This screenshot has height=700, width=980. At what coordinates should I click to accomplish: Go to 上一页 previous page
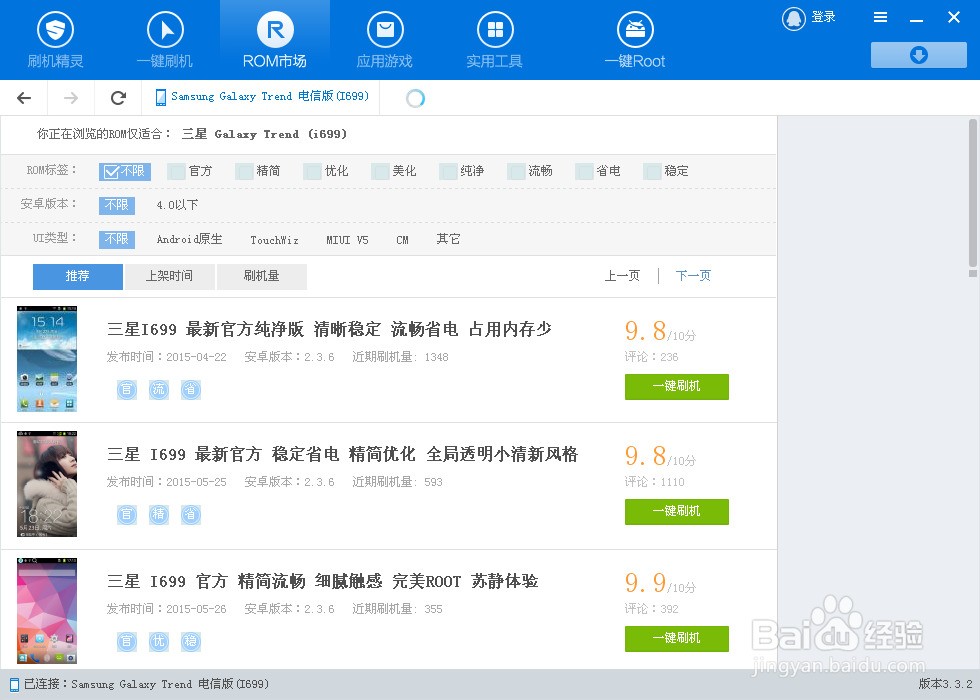622,276
